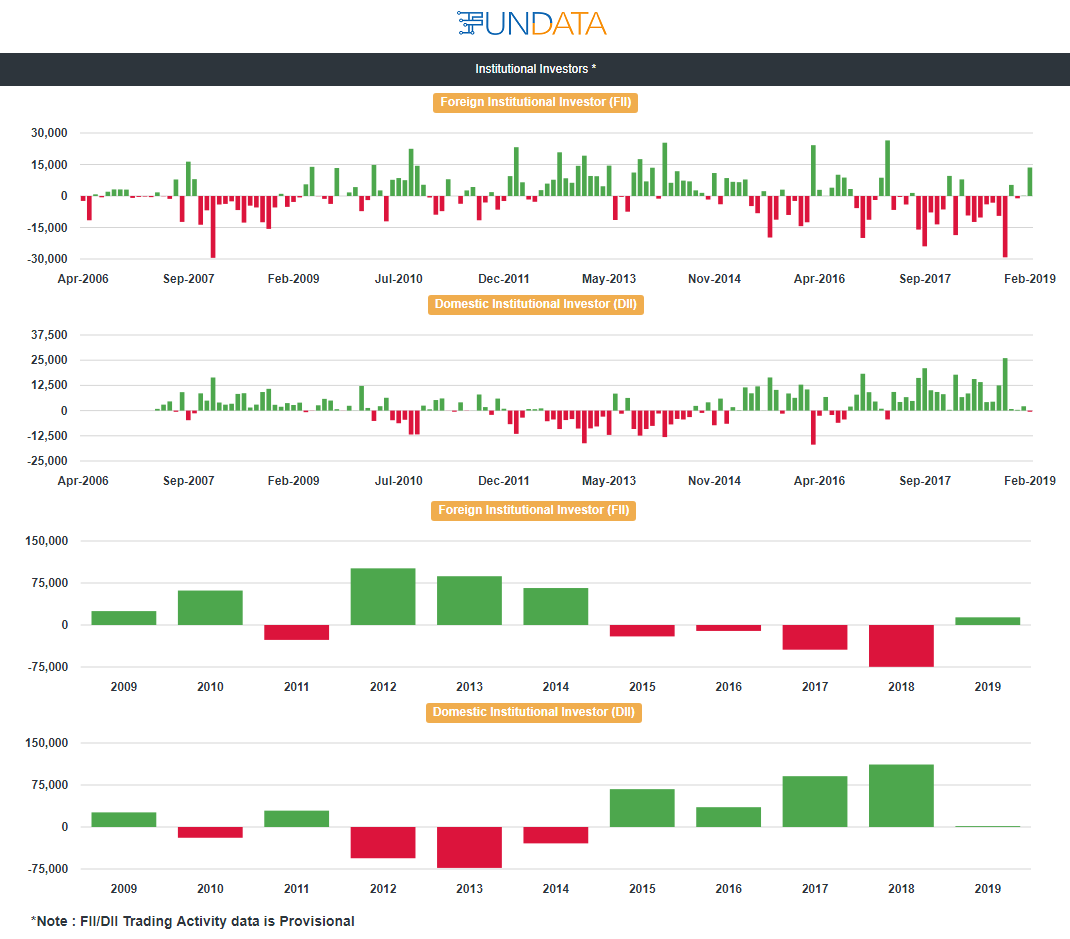Click the FUNDATA logo
This screenshot has height=939, width=1070.
(532, 23)
